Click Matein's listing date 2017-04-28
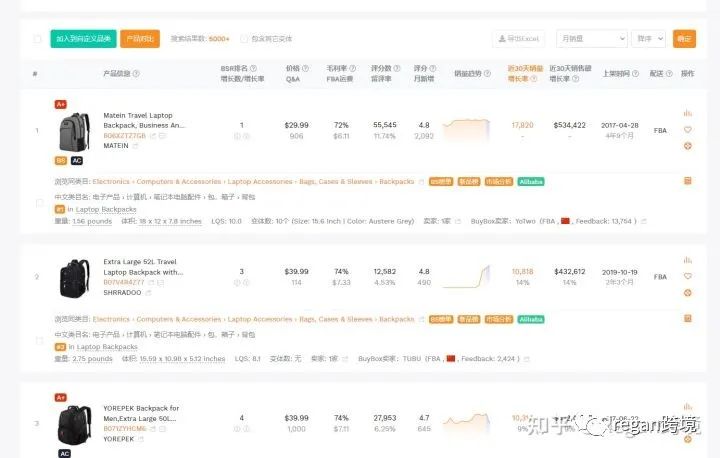This screenshot has width=720, height=458. click(x=620, y=125)
